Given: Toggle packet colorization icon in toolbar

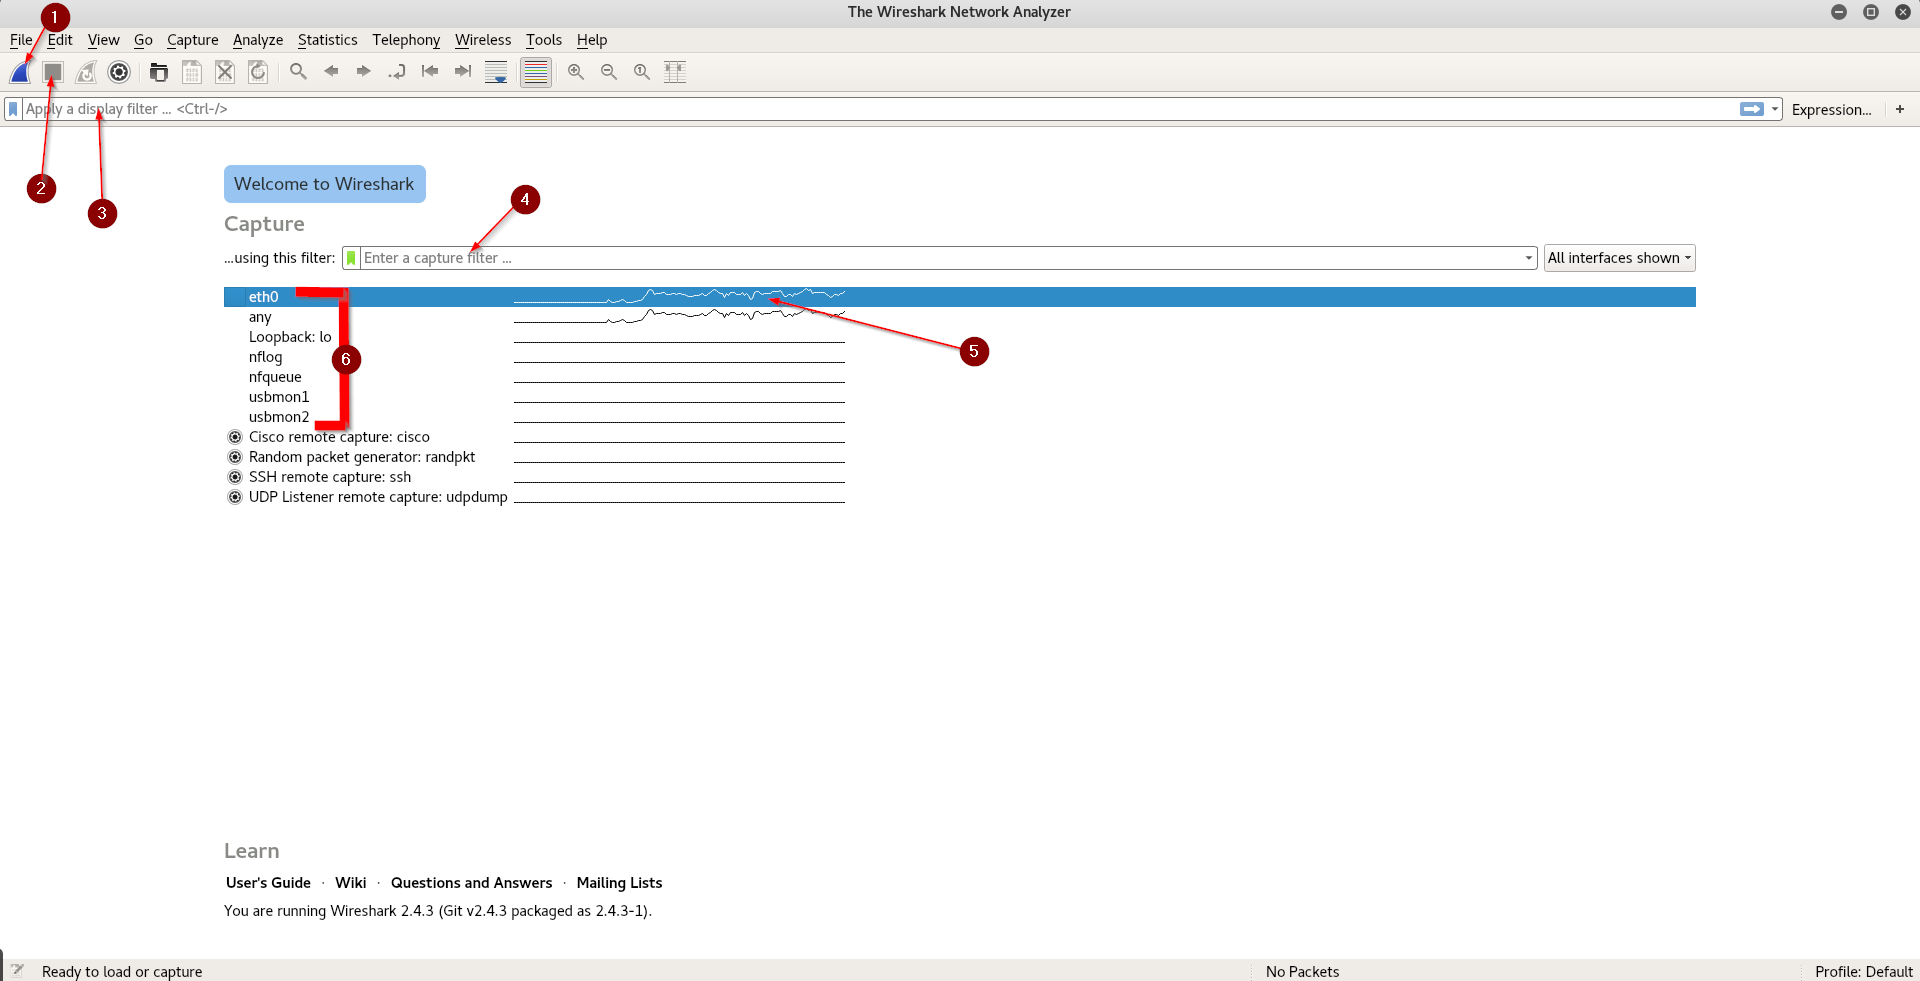Looking at the screenshot, I should click(536, 72).
